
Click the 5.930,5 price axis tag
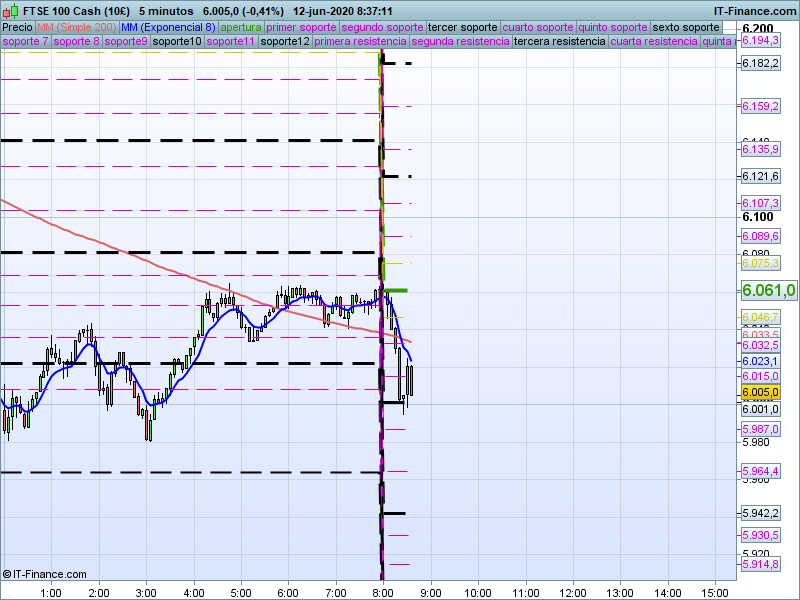click(x=760, y=535)
